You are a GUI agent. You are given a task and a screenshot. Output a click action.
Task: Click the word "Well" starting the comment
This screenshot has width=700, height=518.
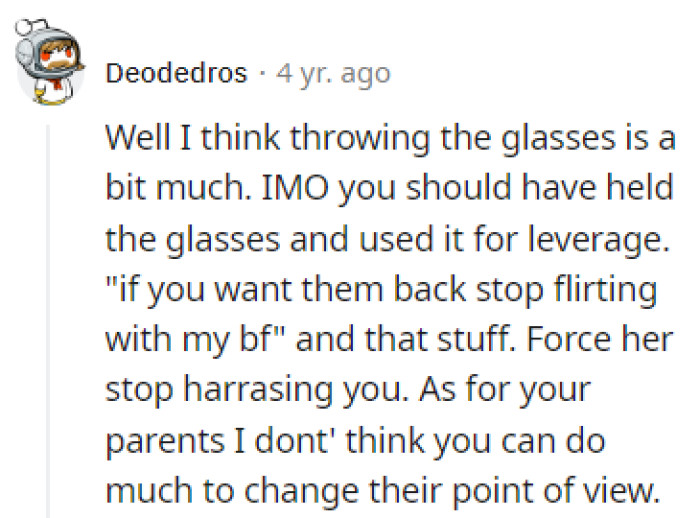coord(138,138)
